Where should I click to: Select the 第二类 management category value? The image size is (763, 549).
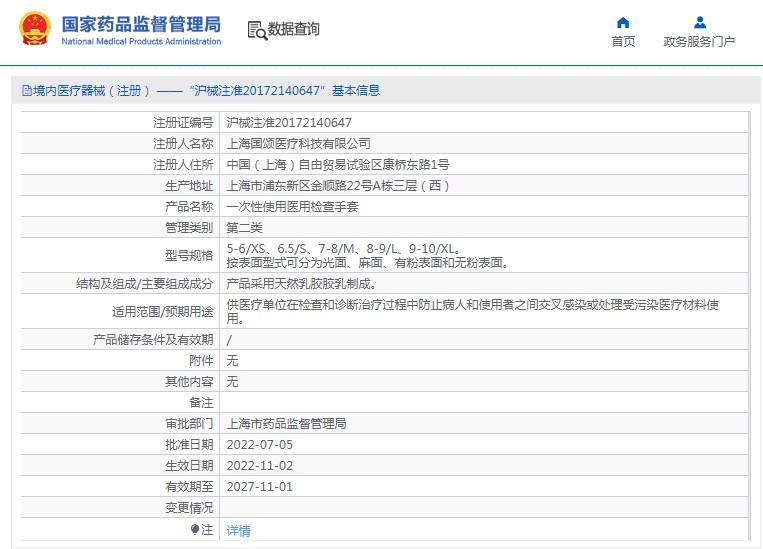coord(244,227)
